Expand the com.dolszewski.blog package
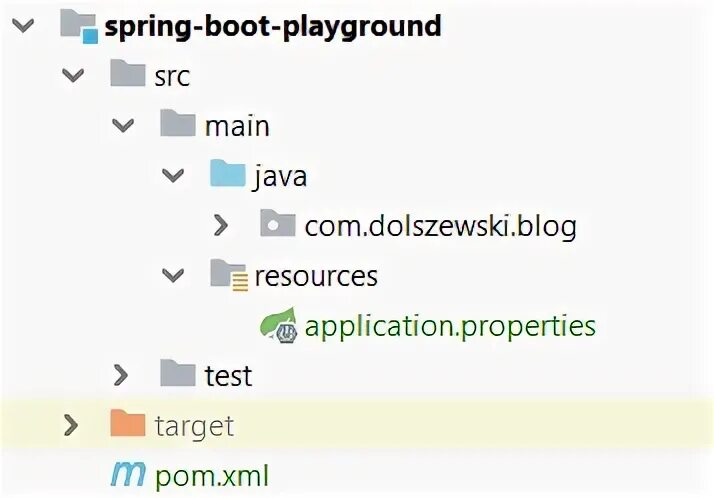 (221, 225)
